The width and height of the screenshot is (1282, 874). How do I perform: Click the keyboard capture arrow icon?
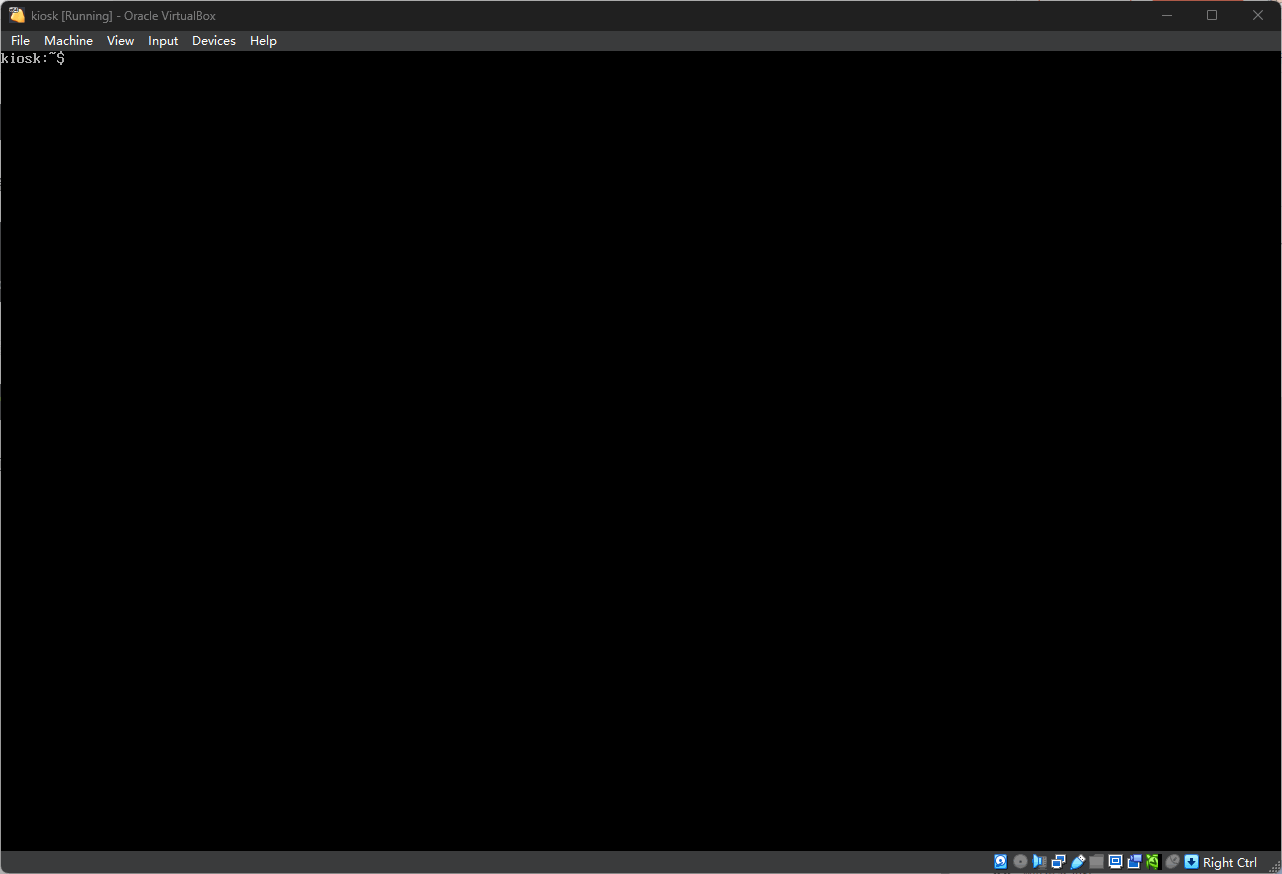(1191, 862)
